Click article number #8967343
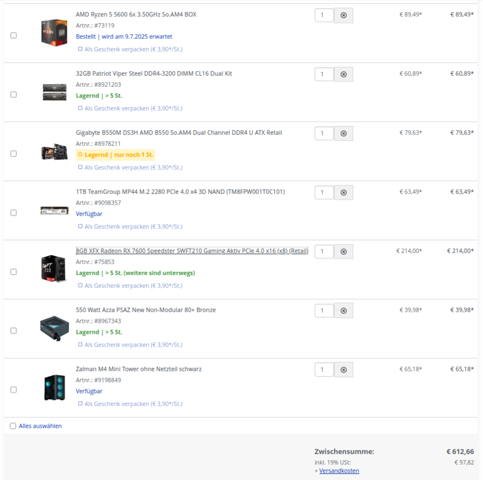The width and height of the screenshot is (483, 480). point(108,321)
